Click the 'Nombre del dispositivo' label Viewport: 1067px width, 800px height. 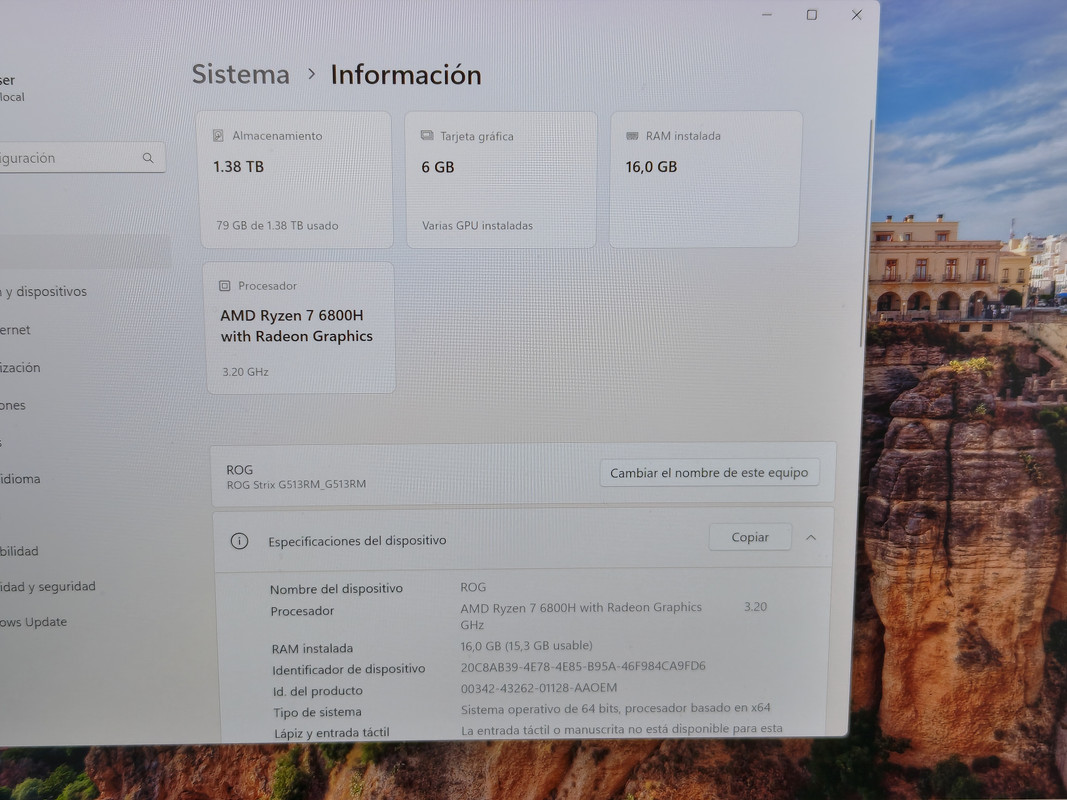pyautogui.click(x=336, y=588)
